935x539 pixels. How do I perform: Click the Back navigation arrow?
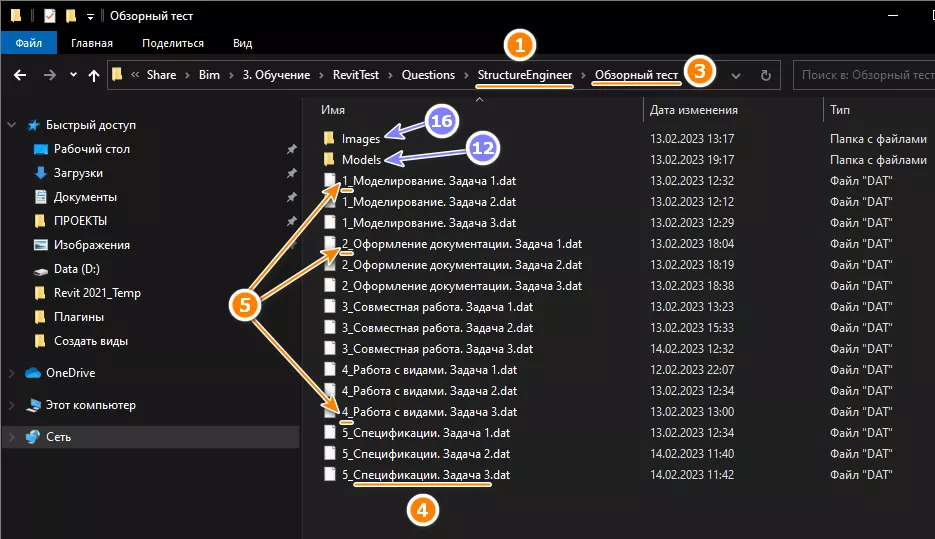coord(20,75)
